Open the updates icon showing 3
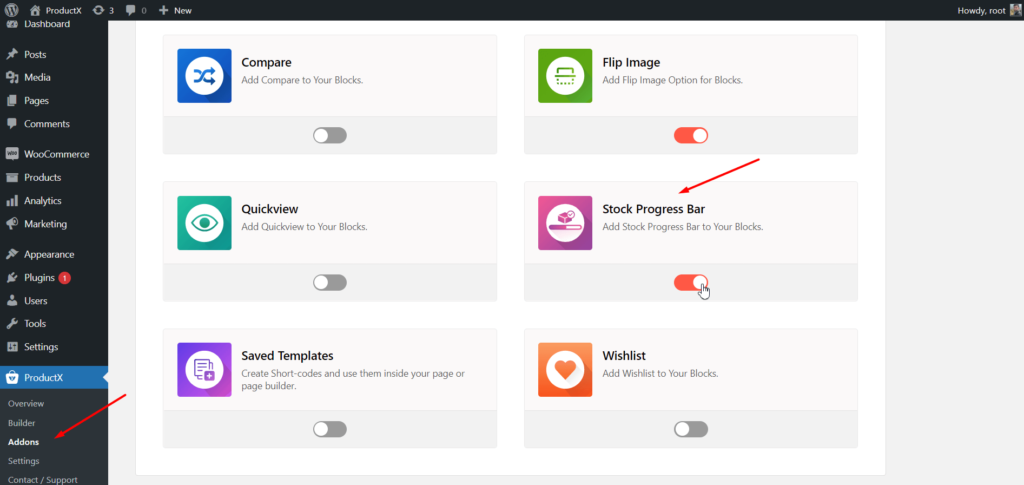The height and width of the screenshot is (485, 1024). coord(98,10)
